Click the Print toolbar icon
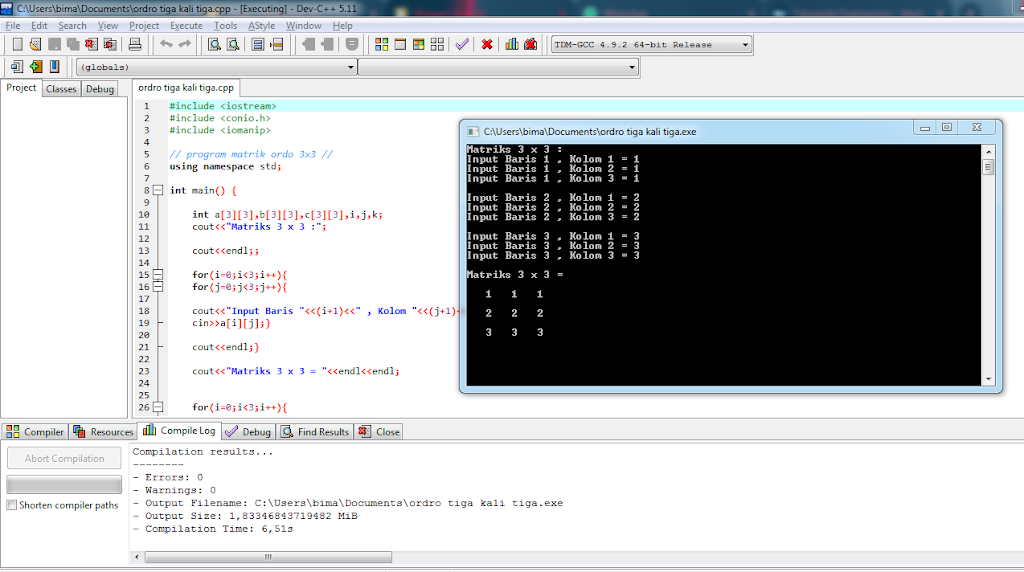The height and width of the screenshot is (572, 1024). click(x=135, y=44)
